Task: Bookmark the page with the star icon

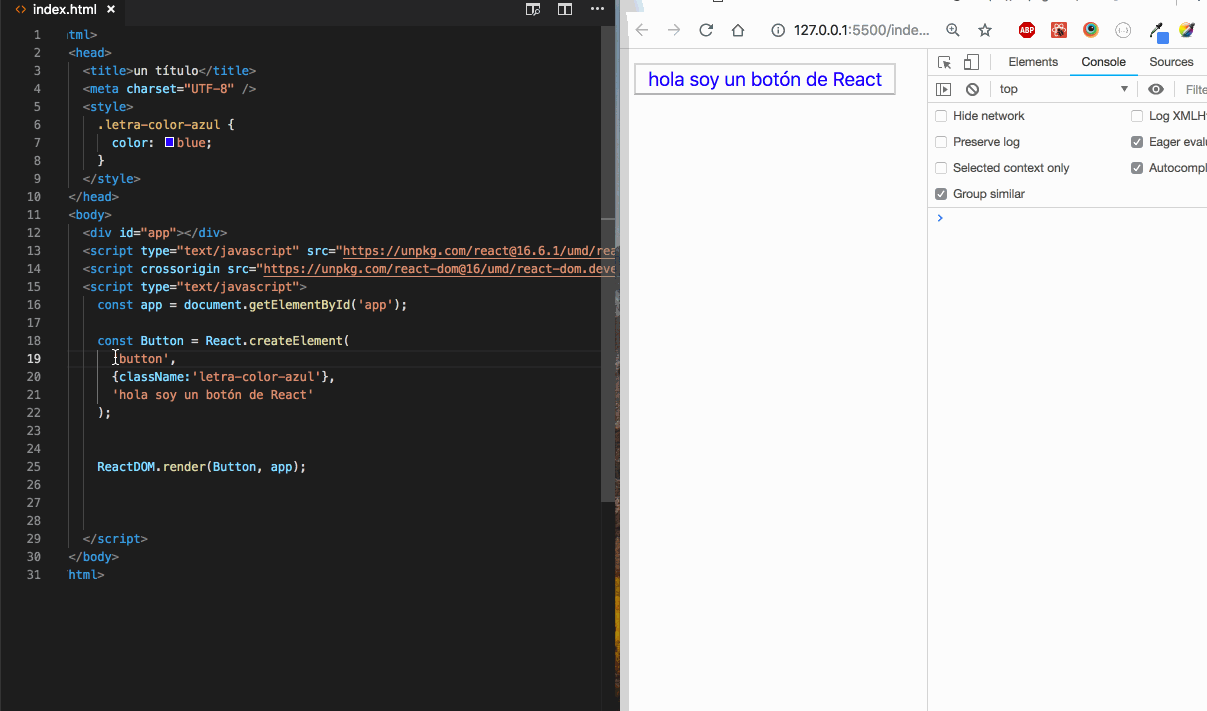Action: 985,30
